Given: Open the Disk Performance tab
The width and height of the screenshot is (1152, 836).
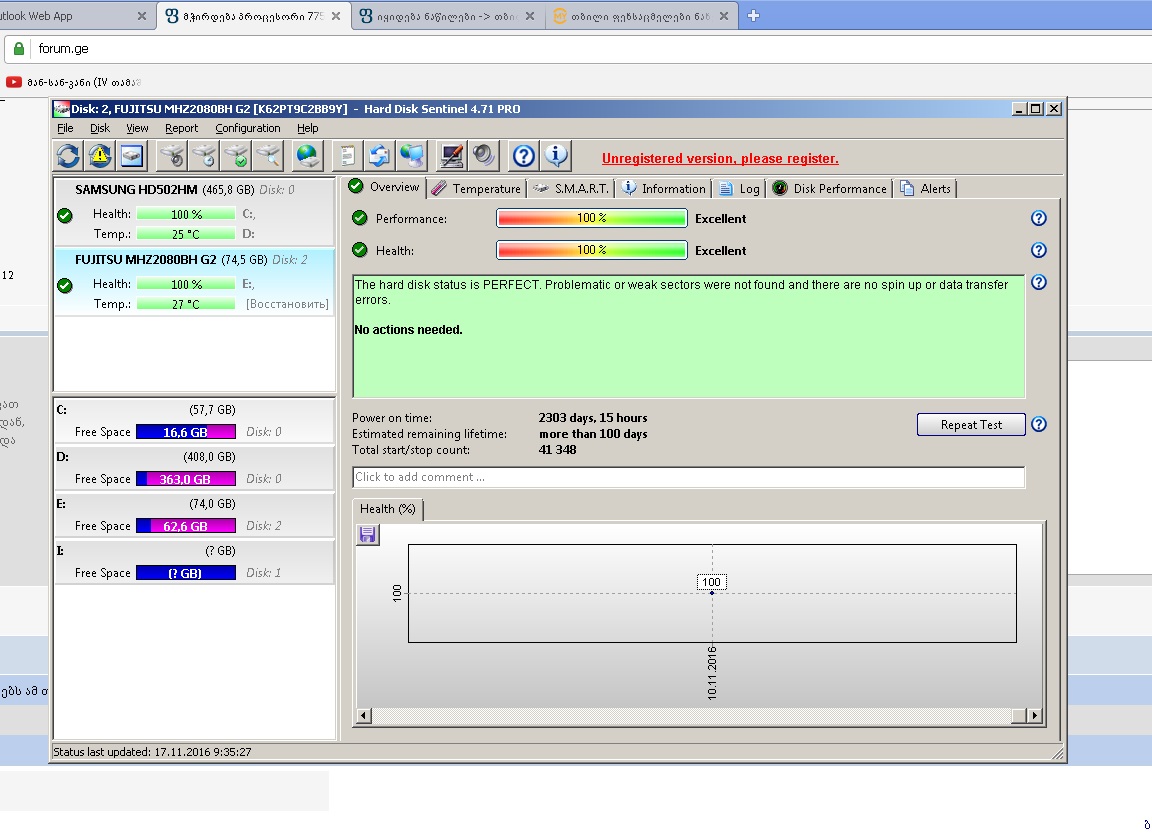Looking at the screenshot, I should point(829,188).
